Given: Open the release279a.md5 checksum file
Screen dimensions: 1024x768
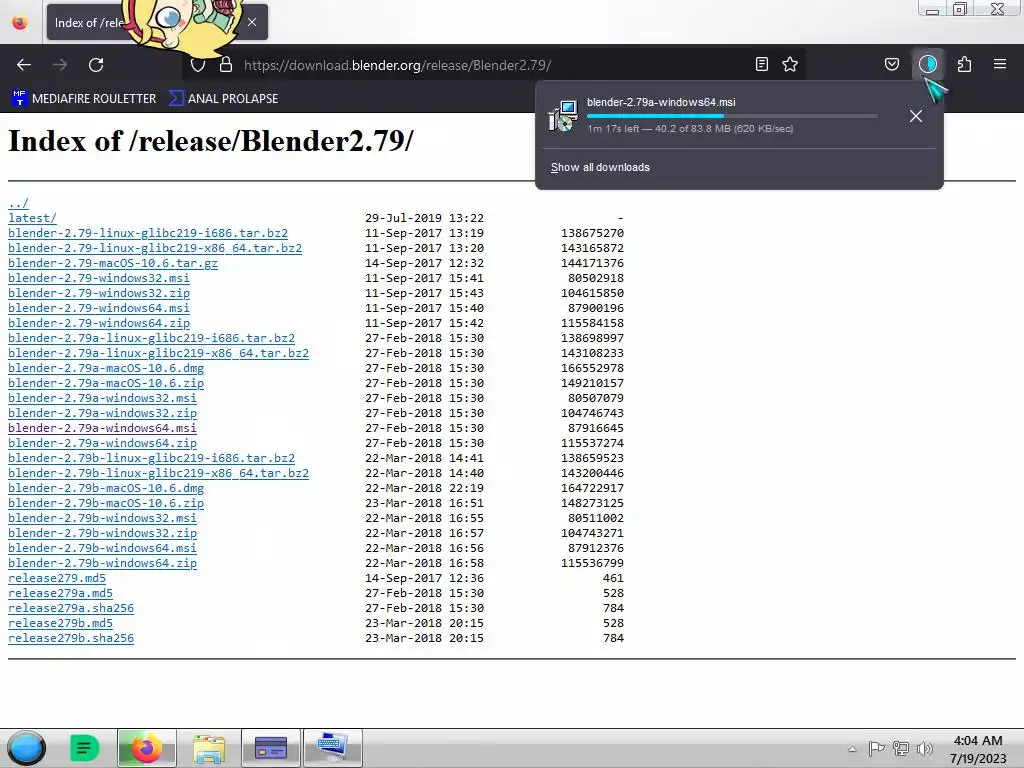Looking at the screenshot, I should 60,594.
